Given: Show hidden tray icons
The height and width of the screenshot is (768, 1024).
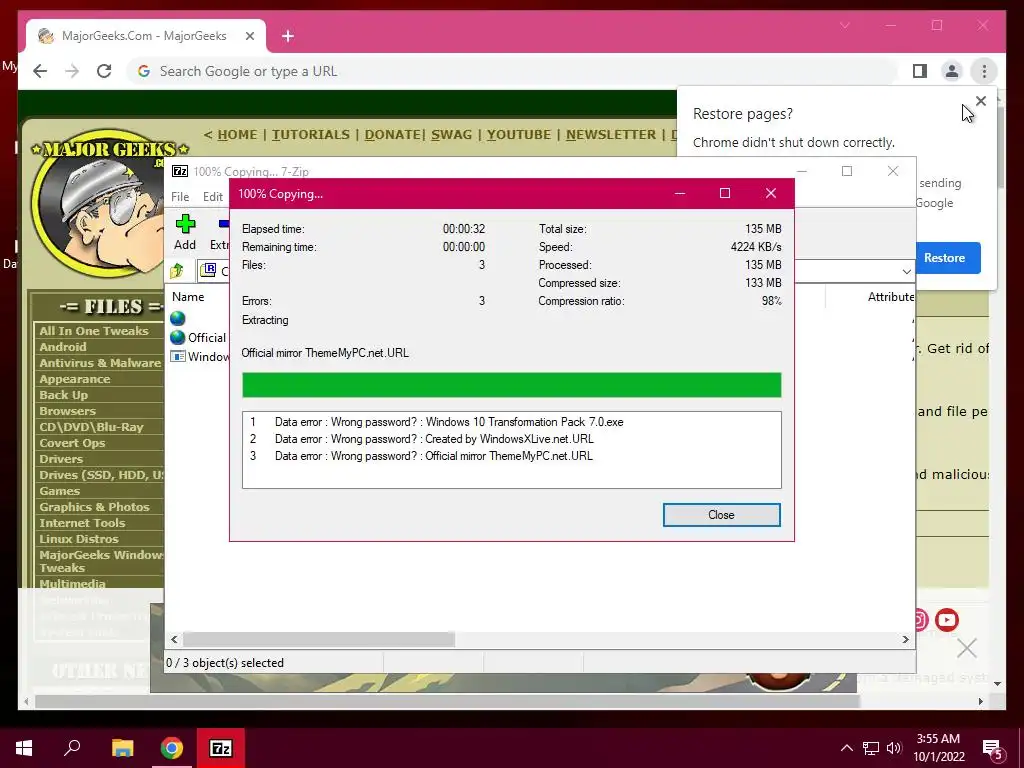Looking at the screenshot, I should (846, 748).
